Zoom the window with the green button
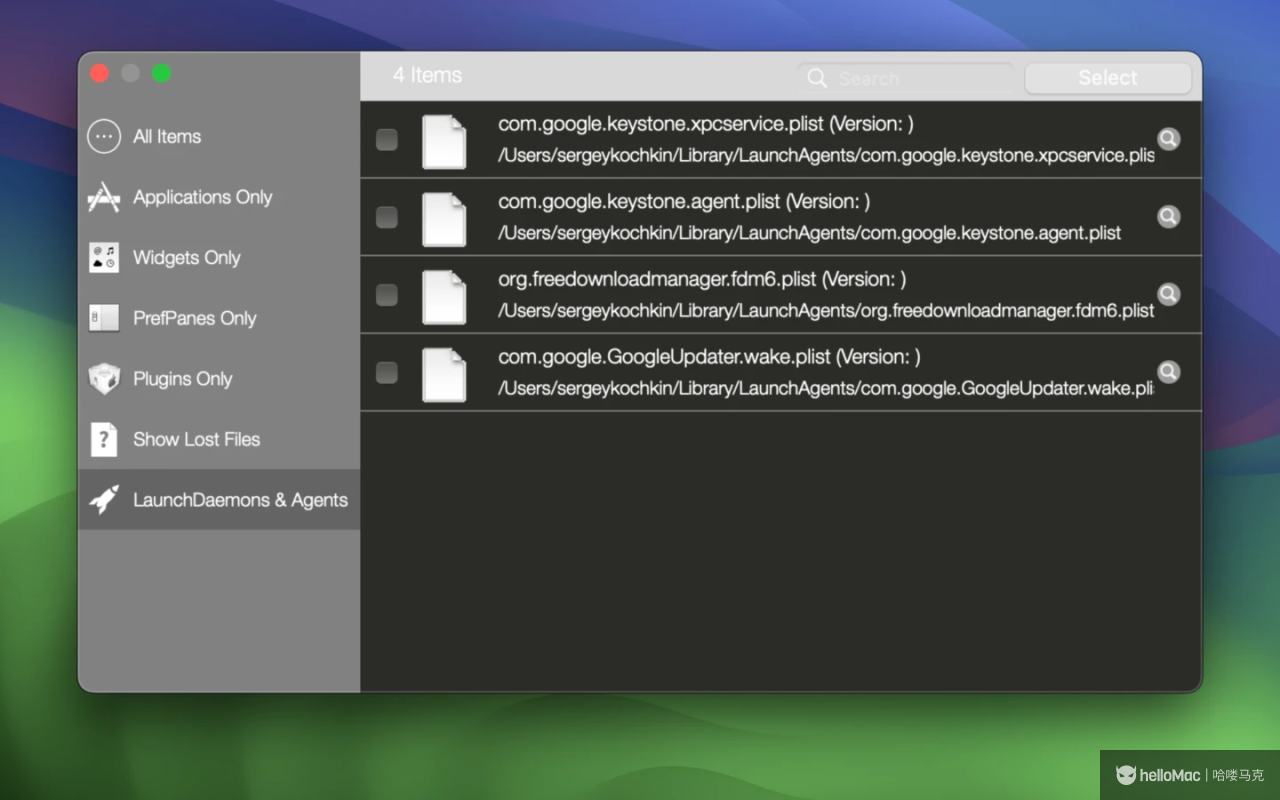 pyautogui.click(x=161, y=73)
